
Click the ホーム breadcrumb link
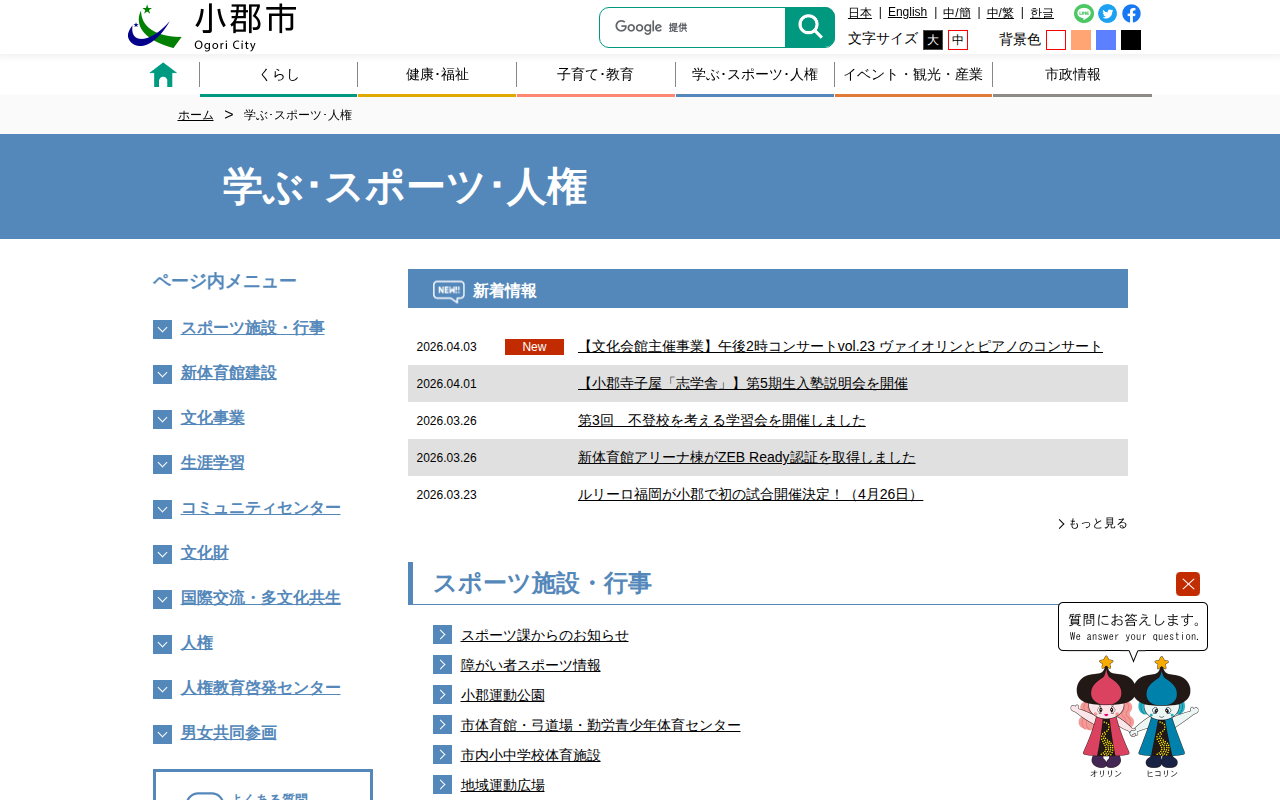196,115
